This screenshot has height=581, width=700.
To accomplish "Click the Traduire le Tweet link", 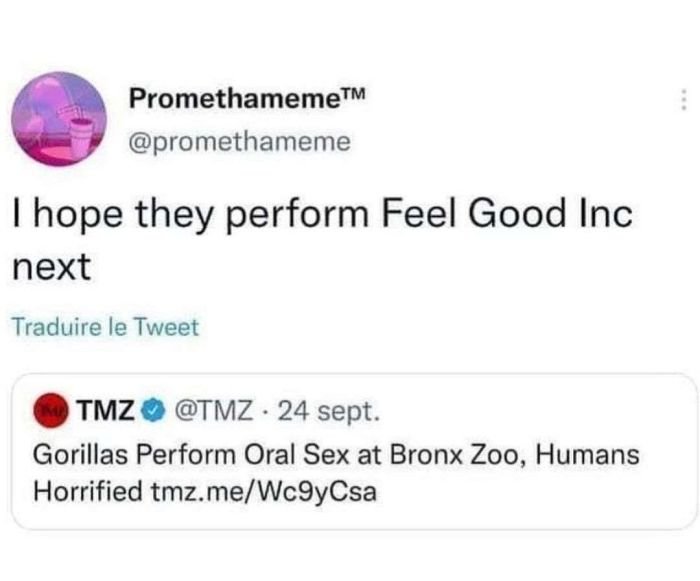I will click(105, 327).
